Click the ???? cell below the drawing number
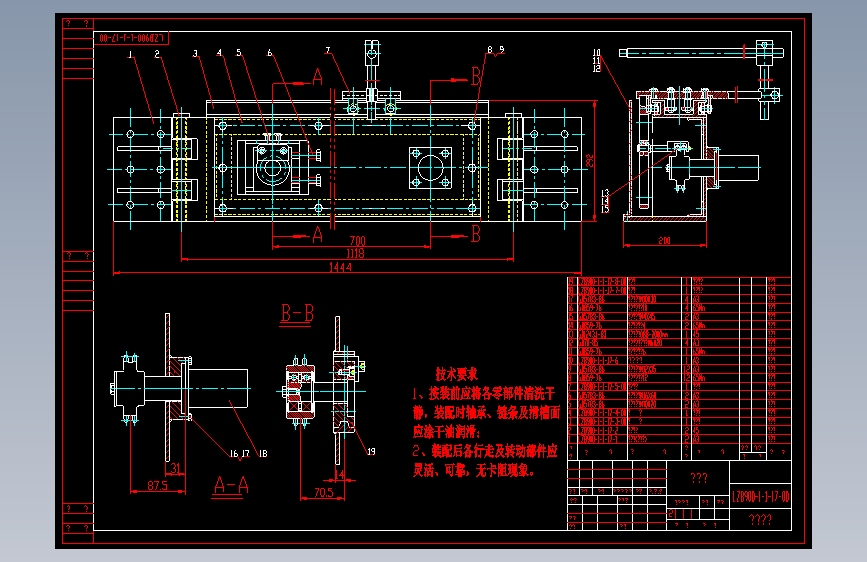867x562 pixels. 760,519
